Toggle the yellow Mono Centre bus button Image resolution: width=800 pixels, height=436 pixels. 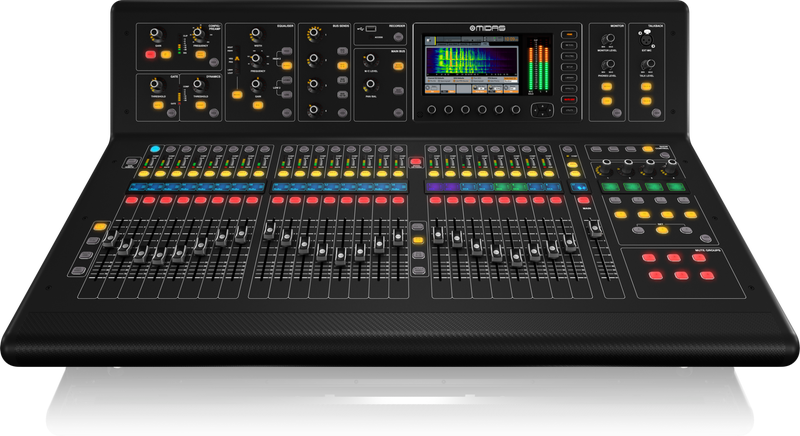pyautogui.click(x=398, y=66)
